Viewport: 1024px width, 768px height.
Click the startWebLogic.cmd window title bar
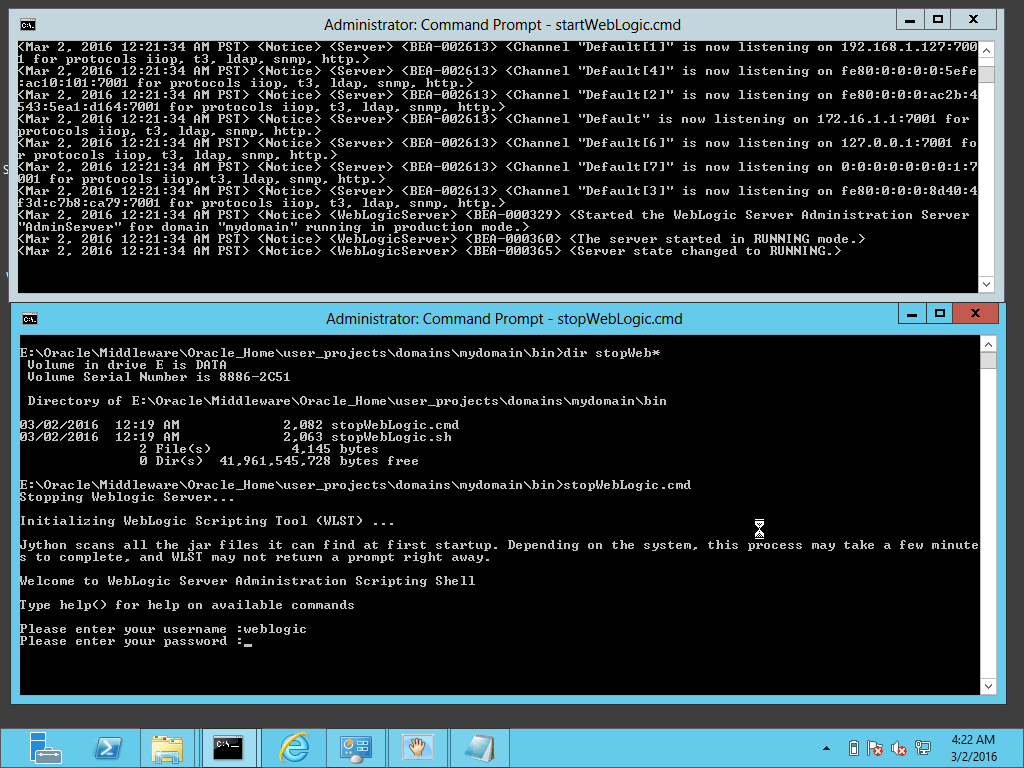pos(500,24)
